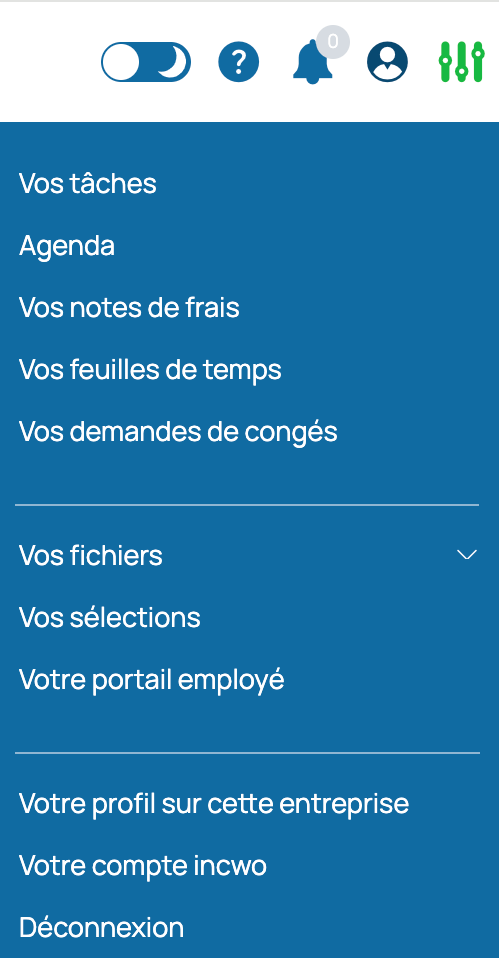Open Votre profil sur cette entreprise
This screenshot has width=499, height=958.
(214, 804)
